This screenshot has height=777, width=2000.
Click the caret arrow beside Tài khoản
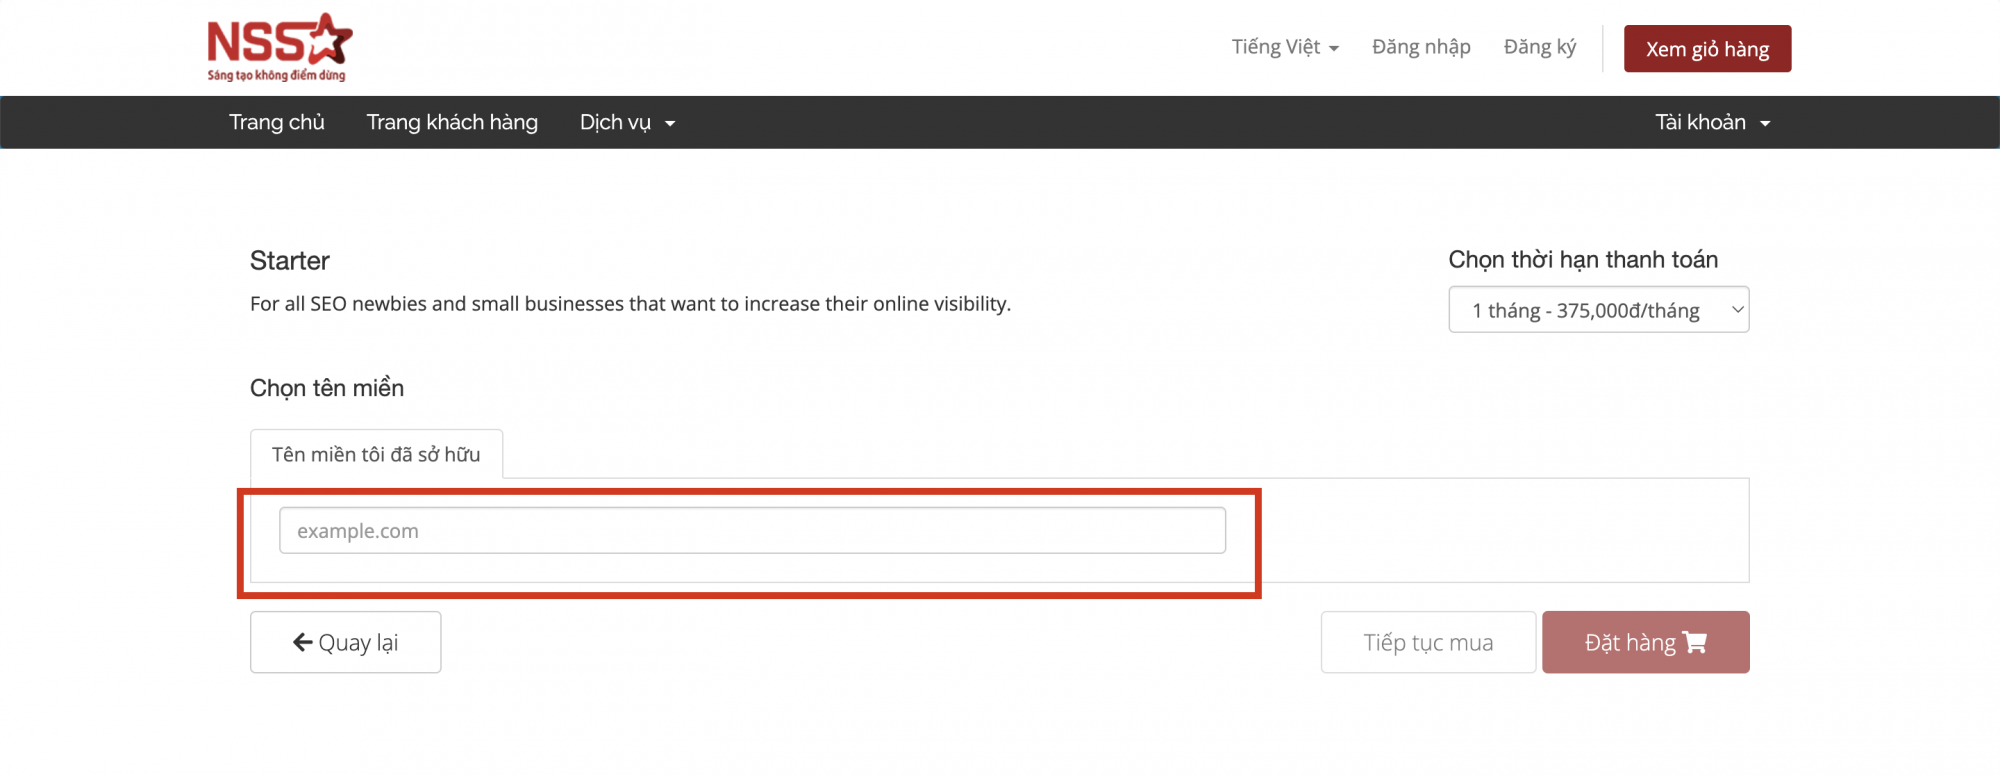[1765, 123]
